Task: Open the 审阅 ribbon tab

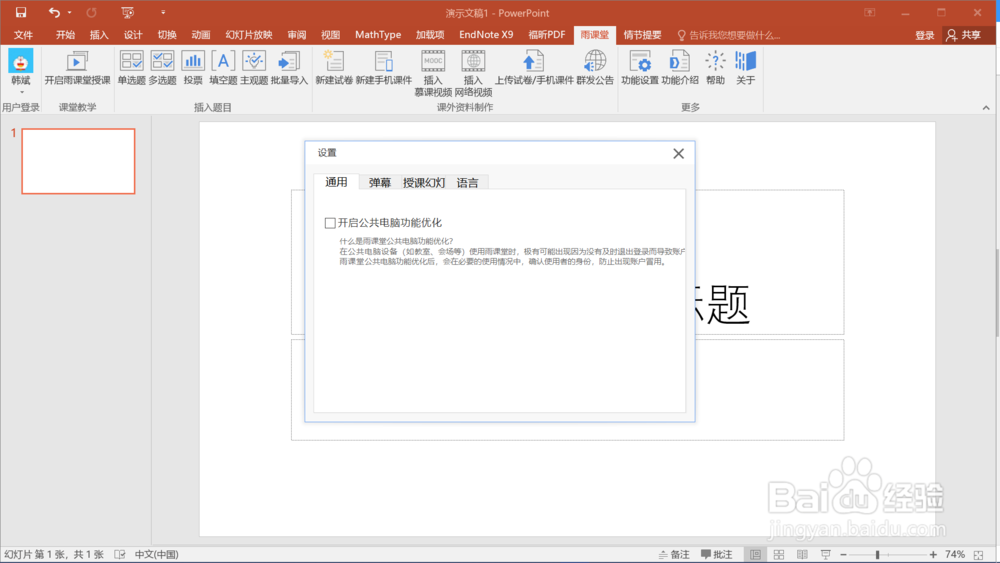Action: [x=297, y=35]
